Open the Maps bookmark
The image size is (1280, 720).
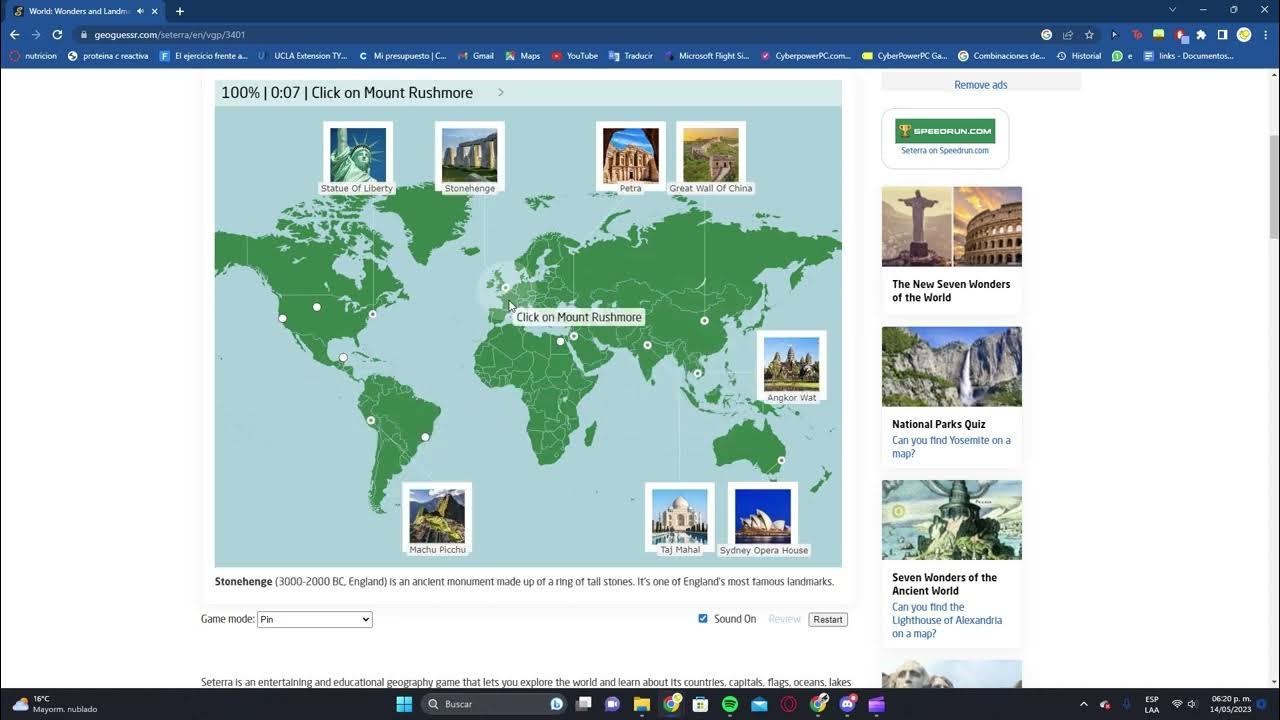pos(523,56)
